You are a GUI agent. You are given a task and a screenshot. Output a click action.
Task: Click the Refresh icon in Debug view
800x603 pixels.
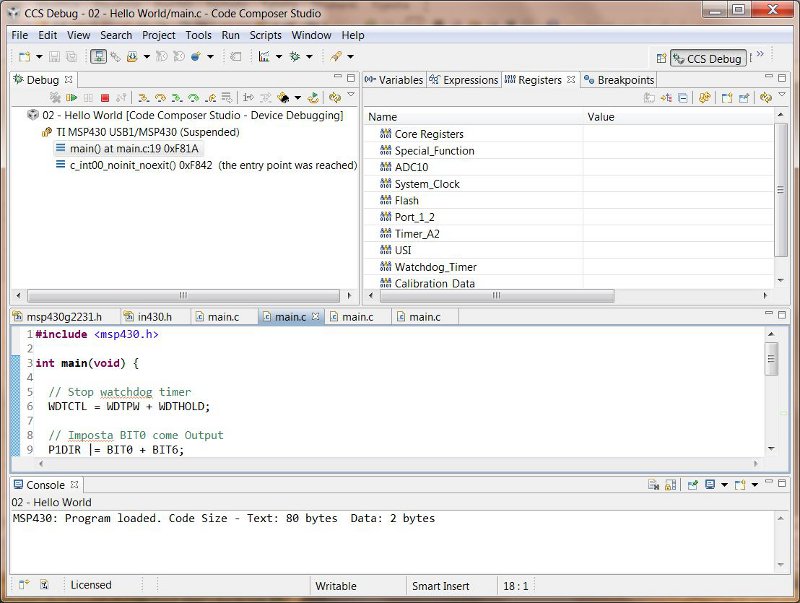(x=335, y=97)
